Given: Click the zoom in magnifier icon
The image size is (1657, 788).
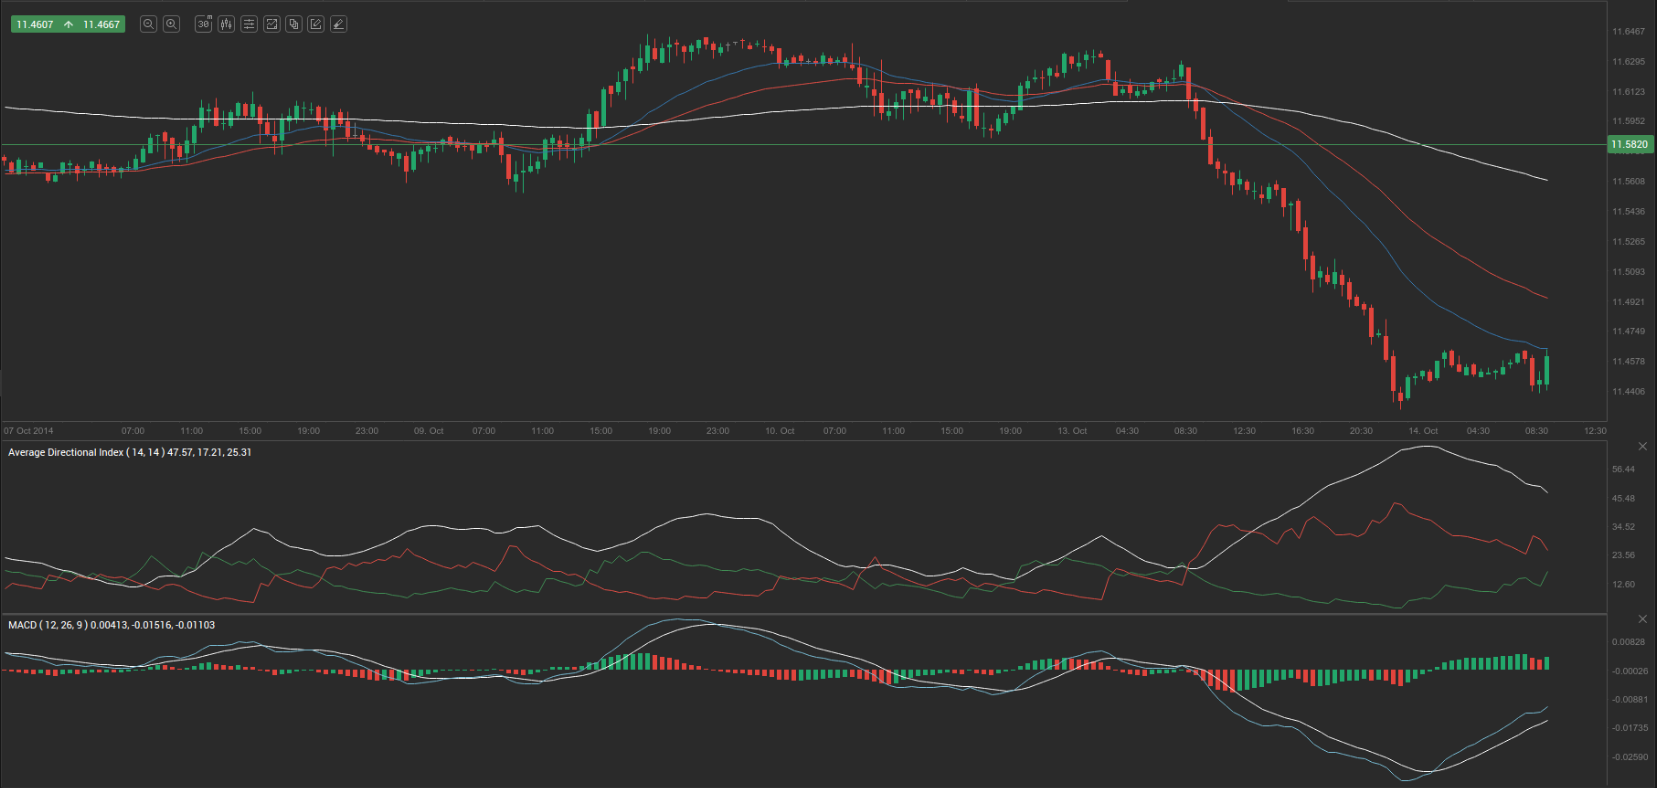Looking at the screenshot, I should (171, 24).
